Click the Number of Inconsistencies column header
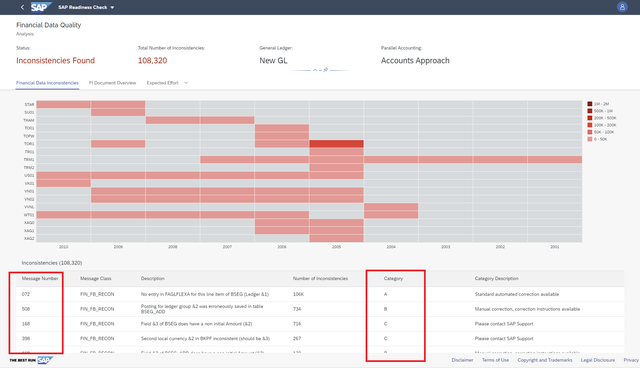Screen dimensions: 640x368 320,278
